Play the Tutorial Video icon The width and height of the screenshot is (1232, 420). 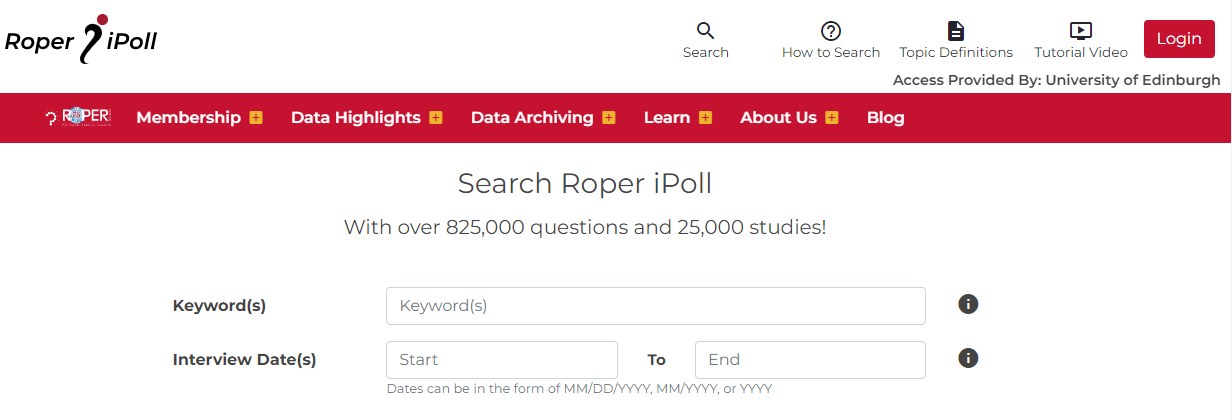1081,31
